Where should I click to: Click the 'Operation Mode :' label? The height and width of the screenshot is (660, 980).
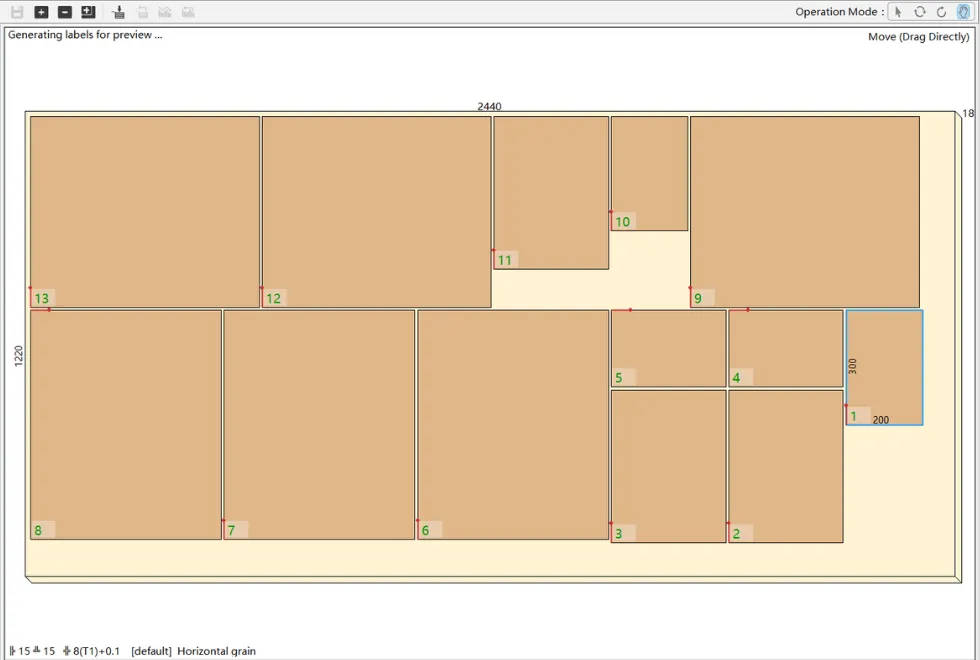[839, 12]
